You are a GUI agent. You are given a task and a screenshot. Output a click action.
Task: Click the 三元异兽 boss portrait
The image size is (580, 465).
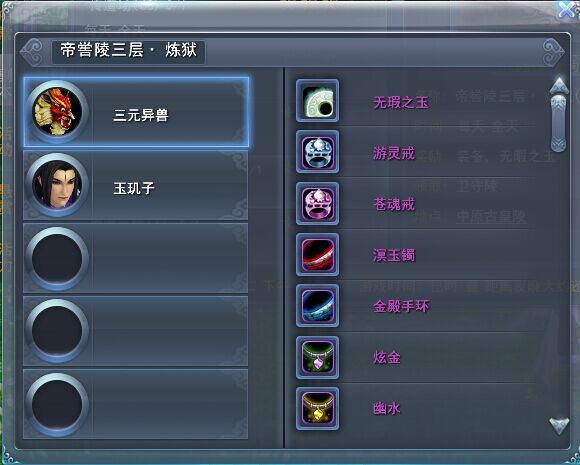(x=57, y=112)
